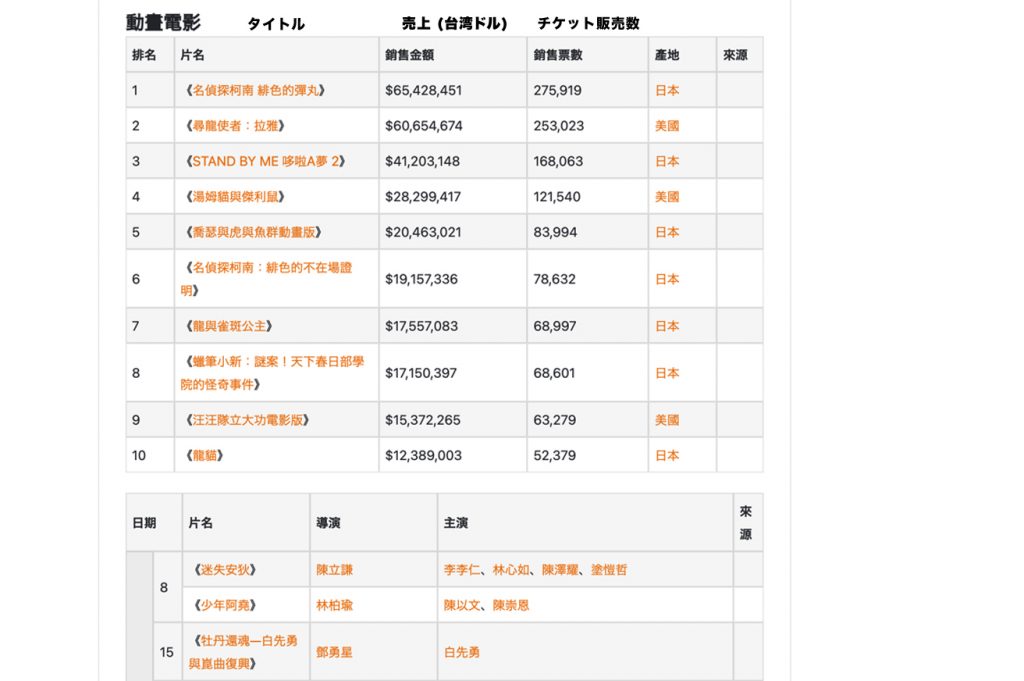Open the 迷失安狄 film link
Image resolution: width=1024 pixels, height=681 pixels.
click(225, 569)
